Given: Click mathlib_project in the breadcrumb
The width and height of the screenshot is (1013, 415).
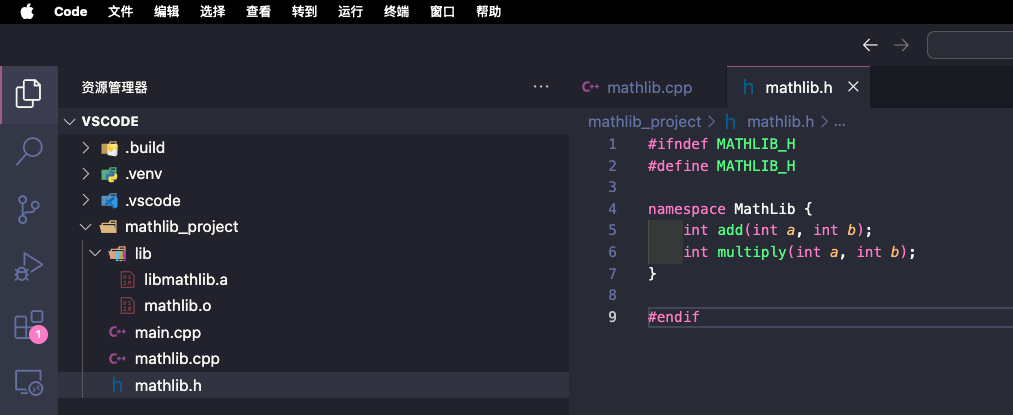Looking at the screenshot, I should [x=644, y=122].
